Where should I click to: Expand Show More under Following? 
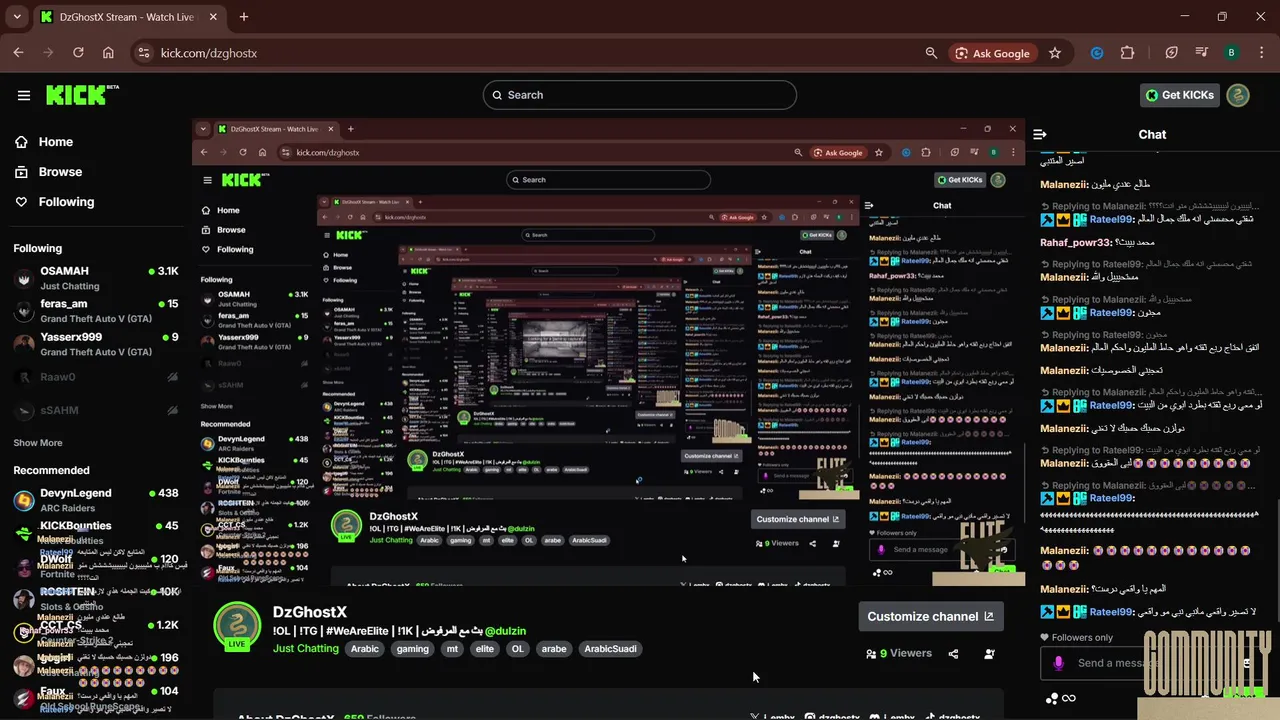38,443
